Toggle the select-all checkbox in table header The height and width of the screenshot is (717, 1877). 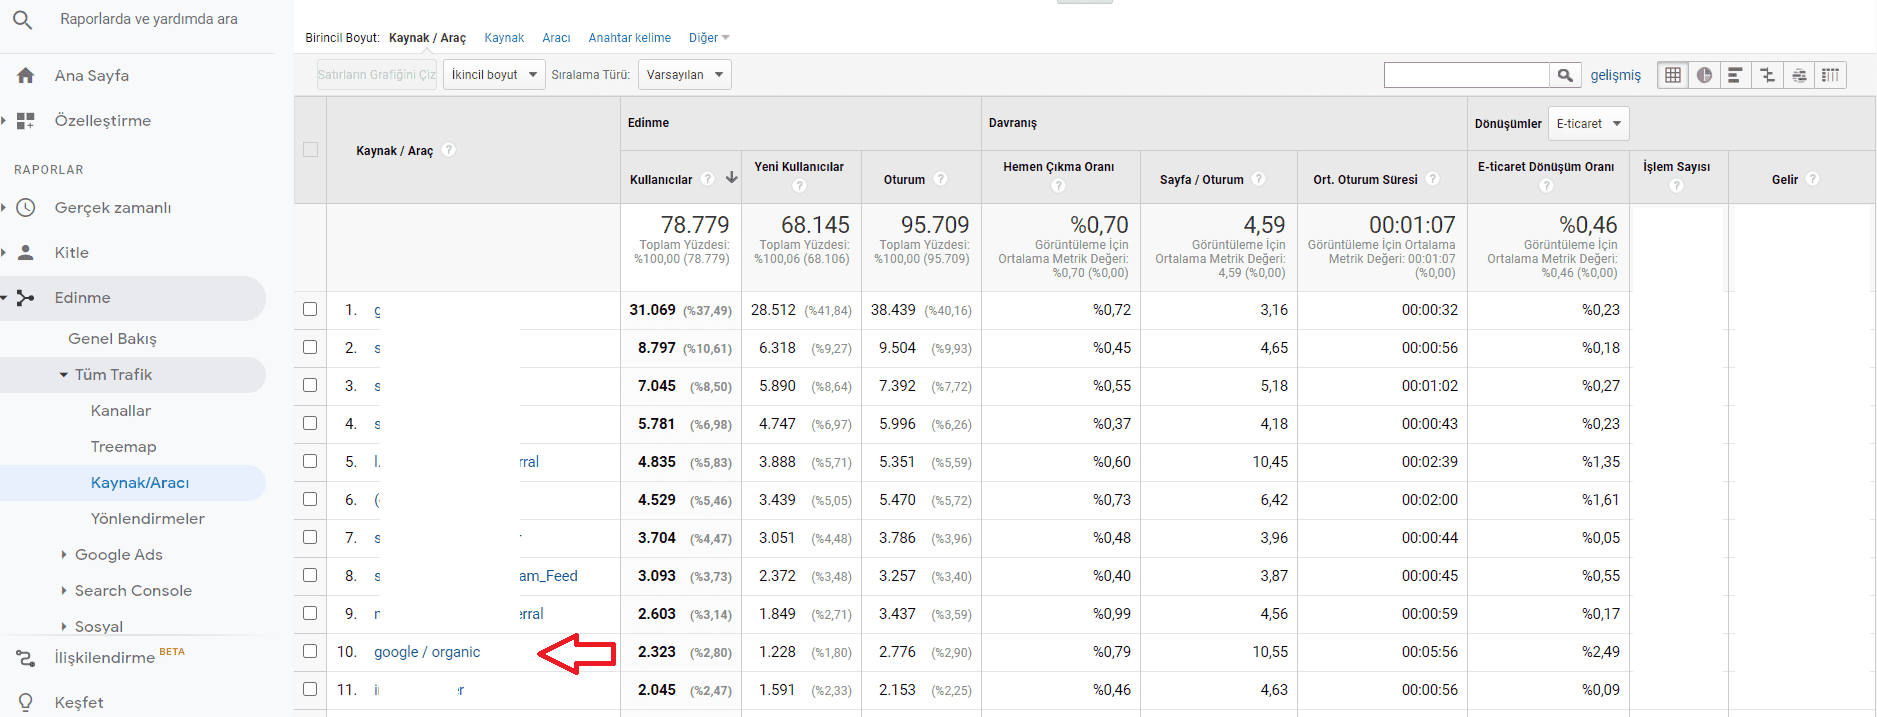coord(310,150)
